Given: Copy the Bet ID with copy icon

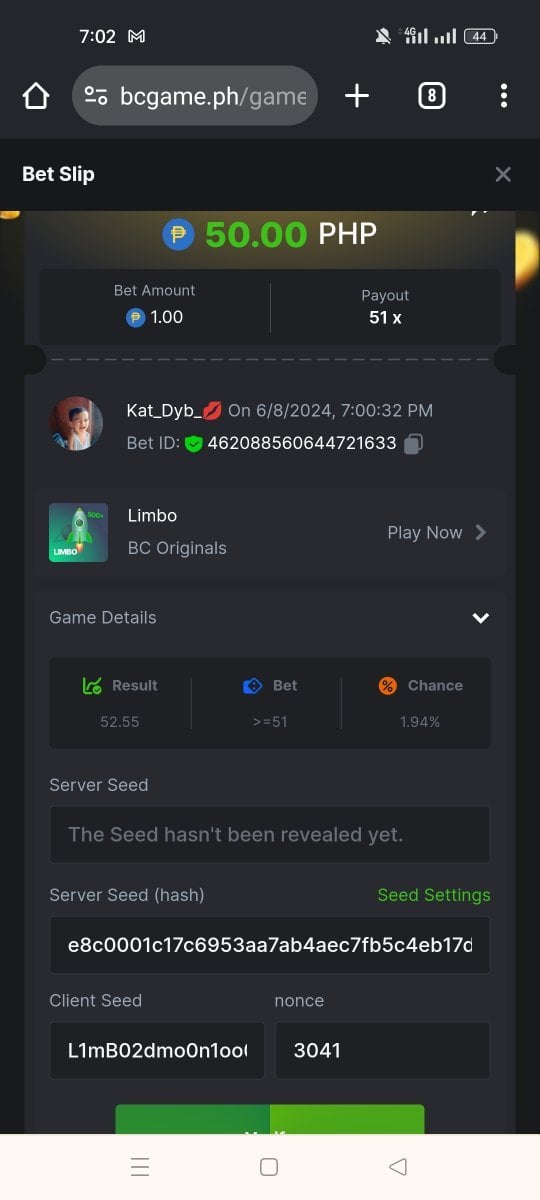Looking at the screenshot, I should 413,443.
